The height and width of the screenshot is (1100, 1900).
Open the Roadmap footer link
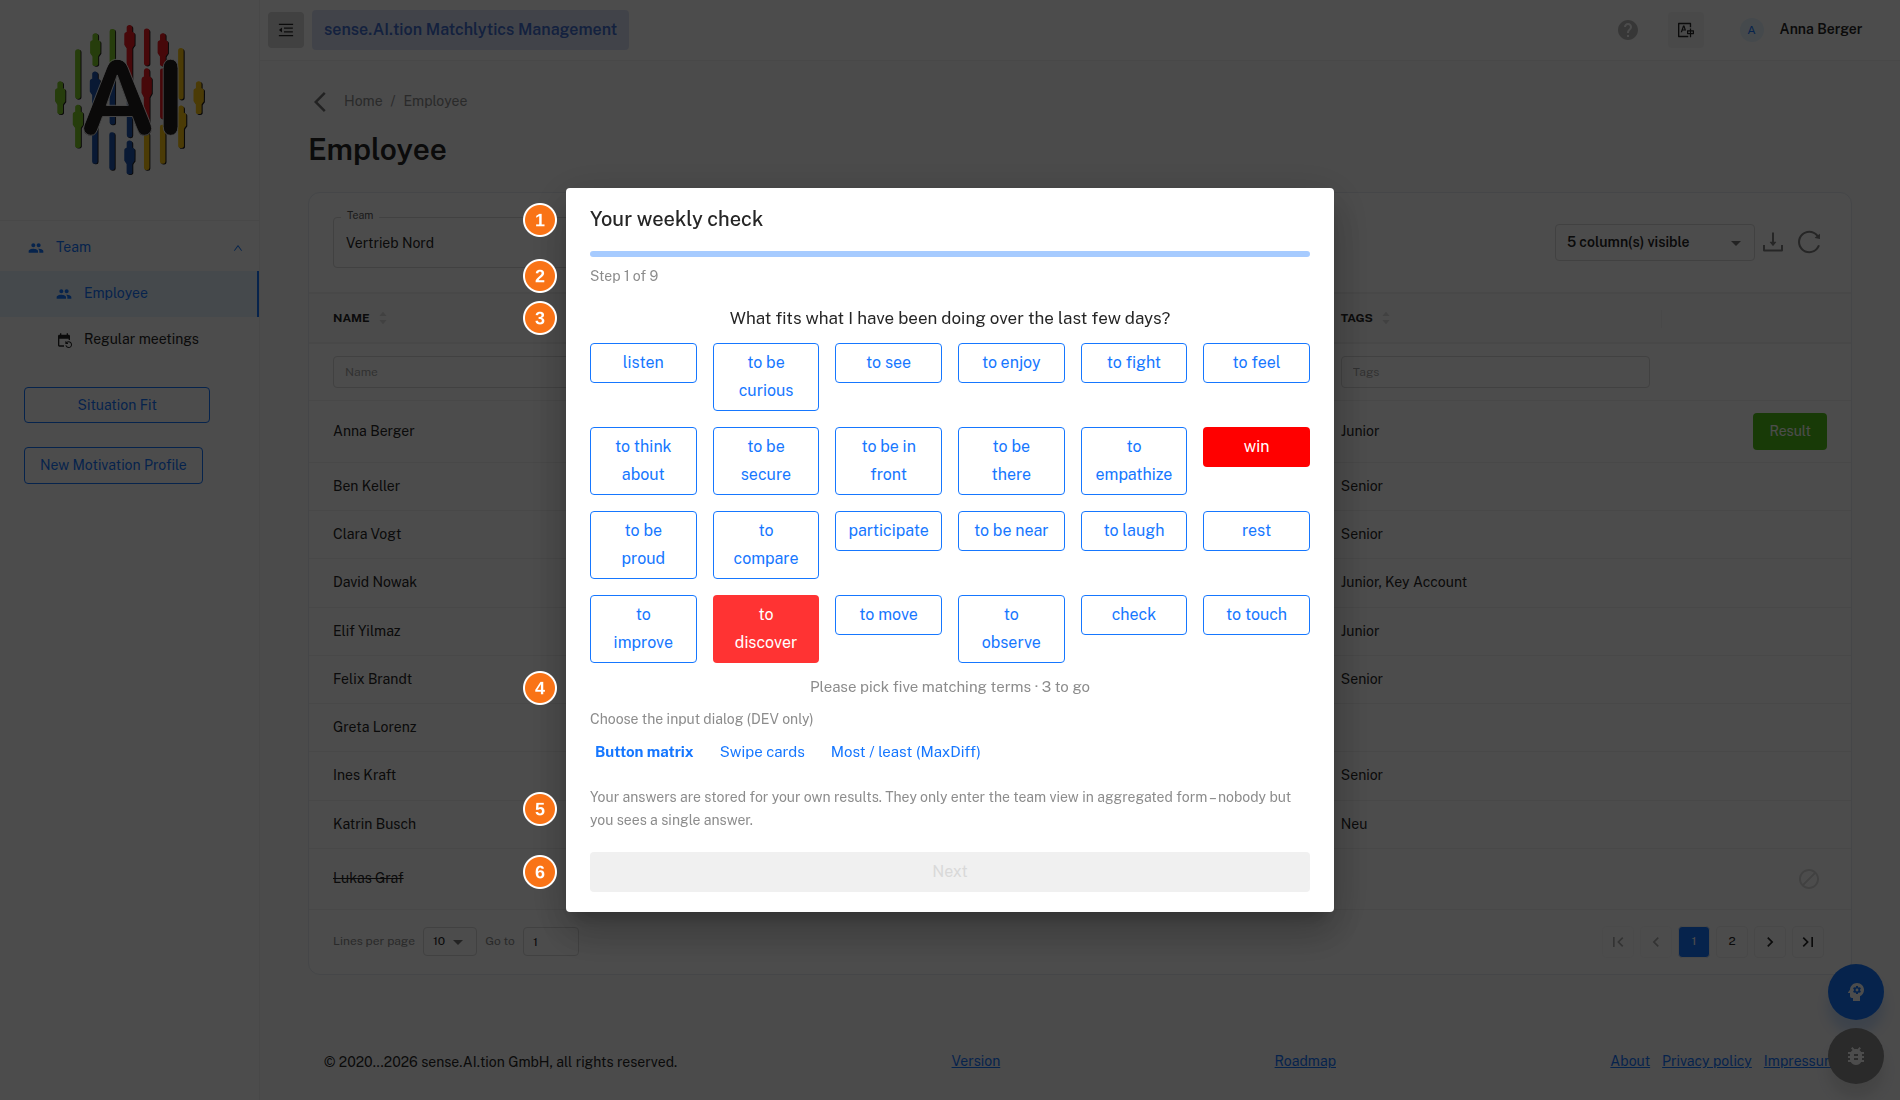tap(1305, 1062)
